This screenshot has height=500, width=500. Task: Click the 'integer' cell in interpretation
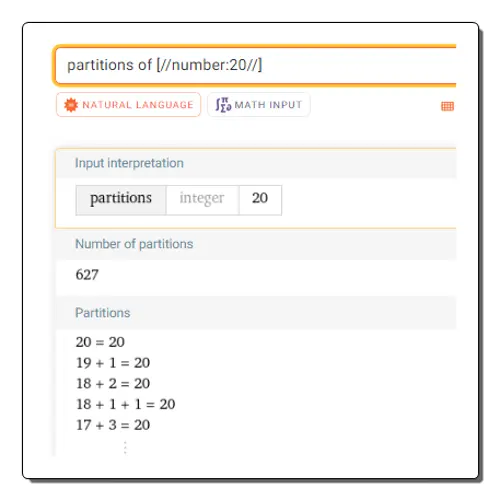(x=202, y=200)
